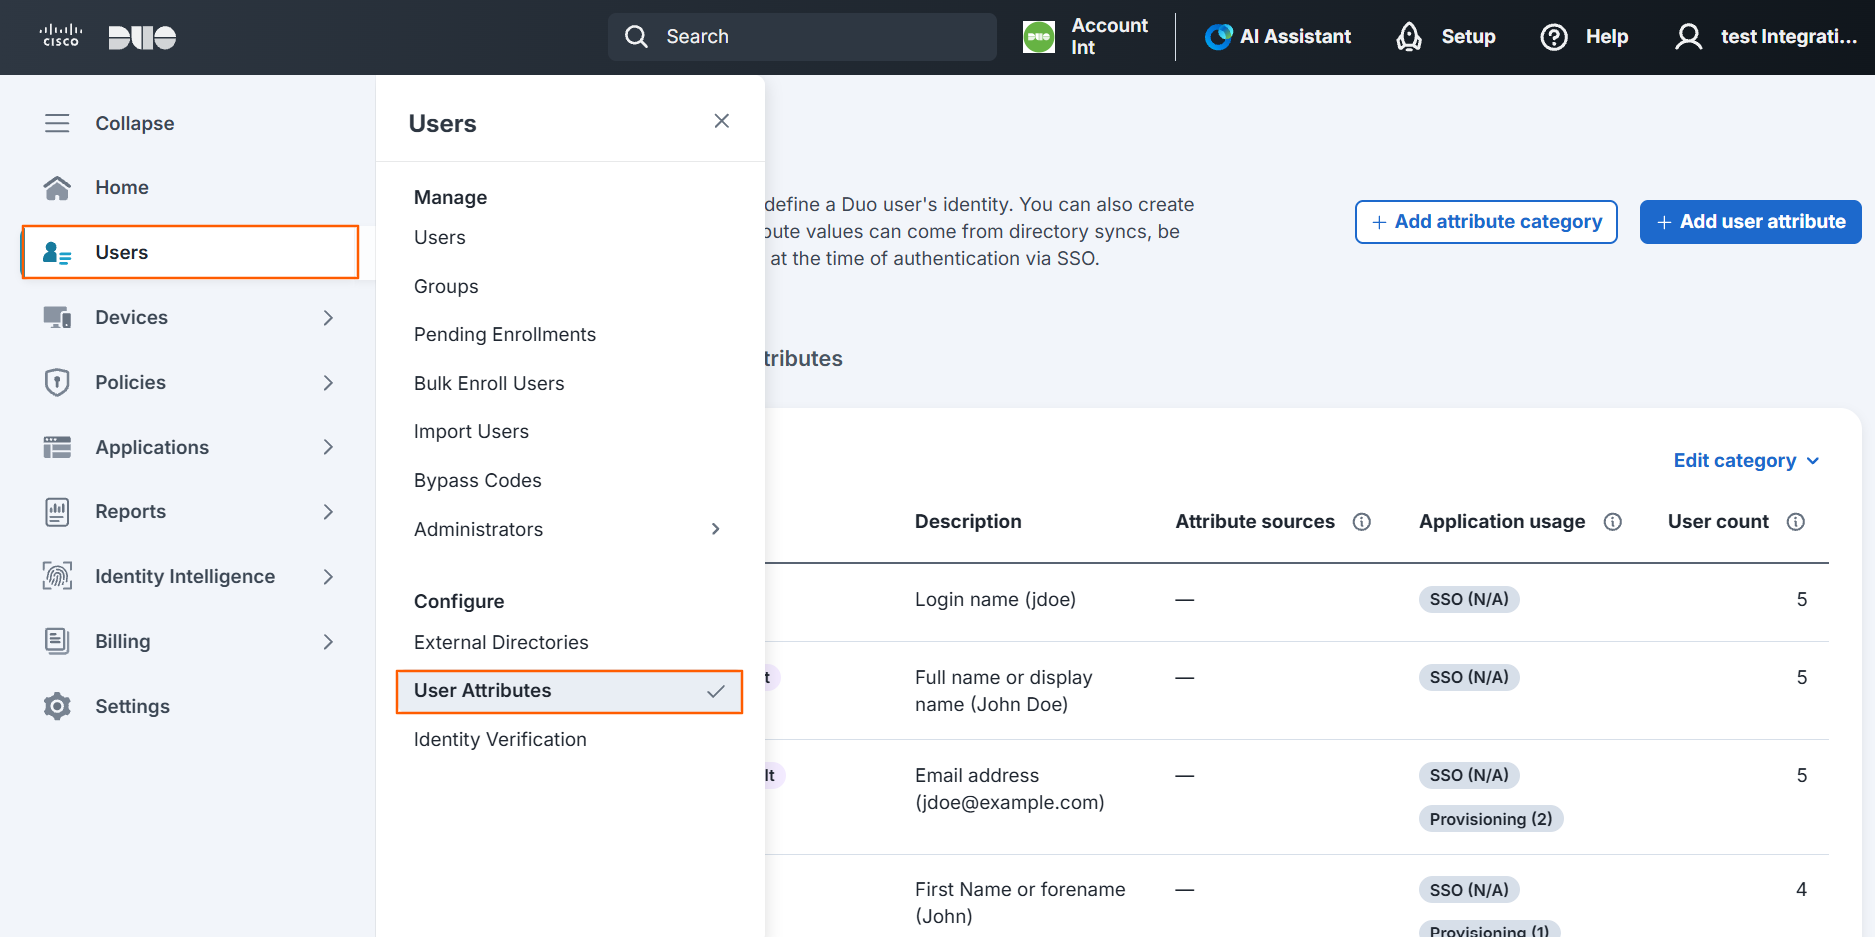This screenshot has height=937, width=1875.
Task: Click the Applications icon in sidebar
Action: 57,447
